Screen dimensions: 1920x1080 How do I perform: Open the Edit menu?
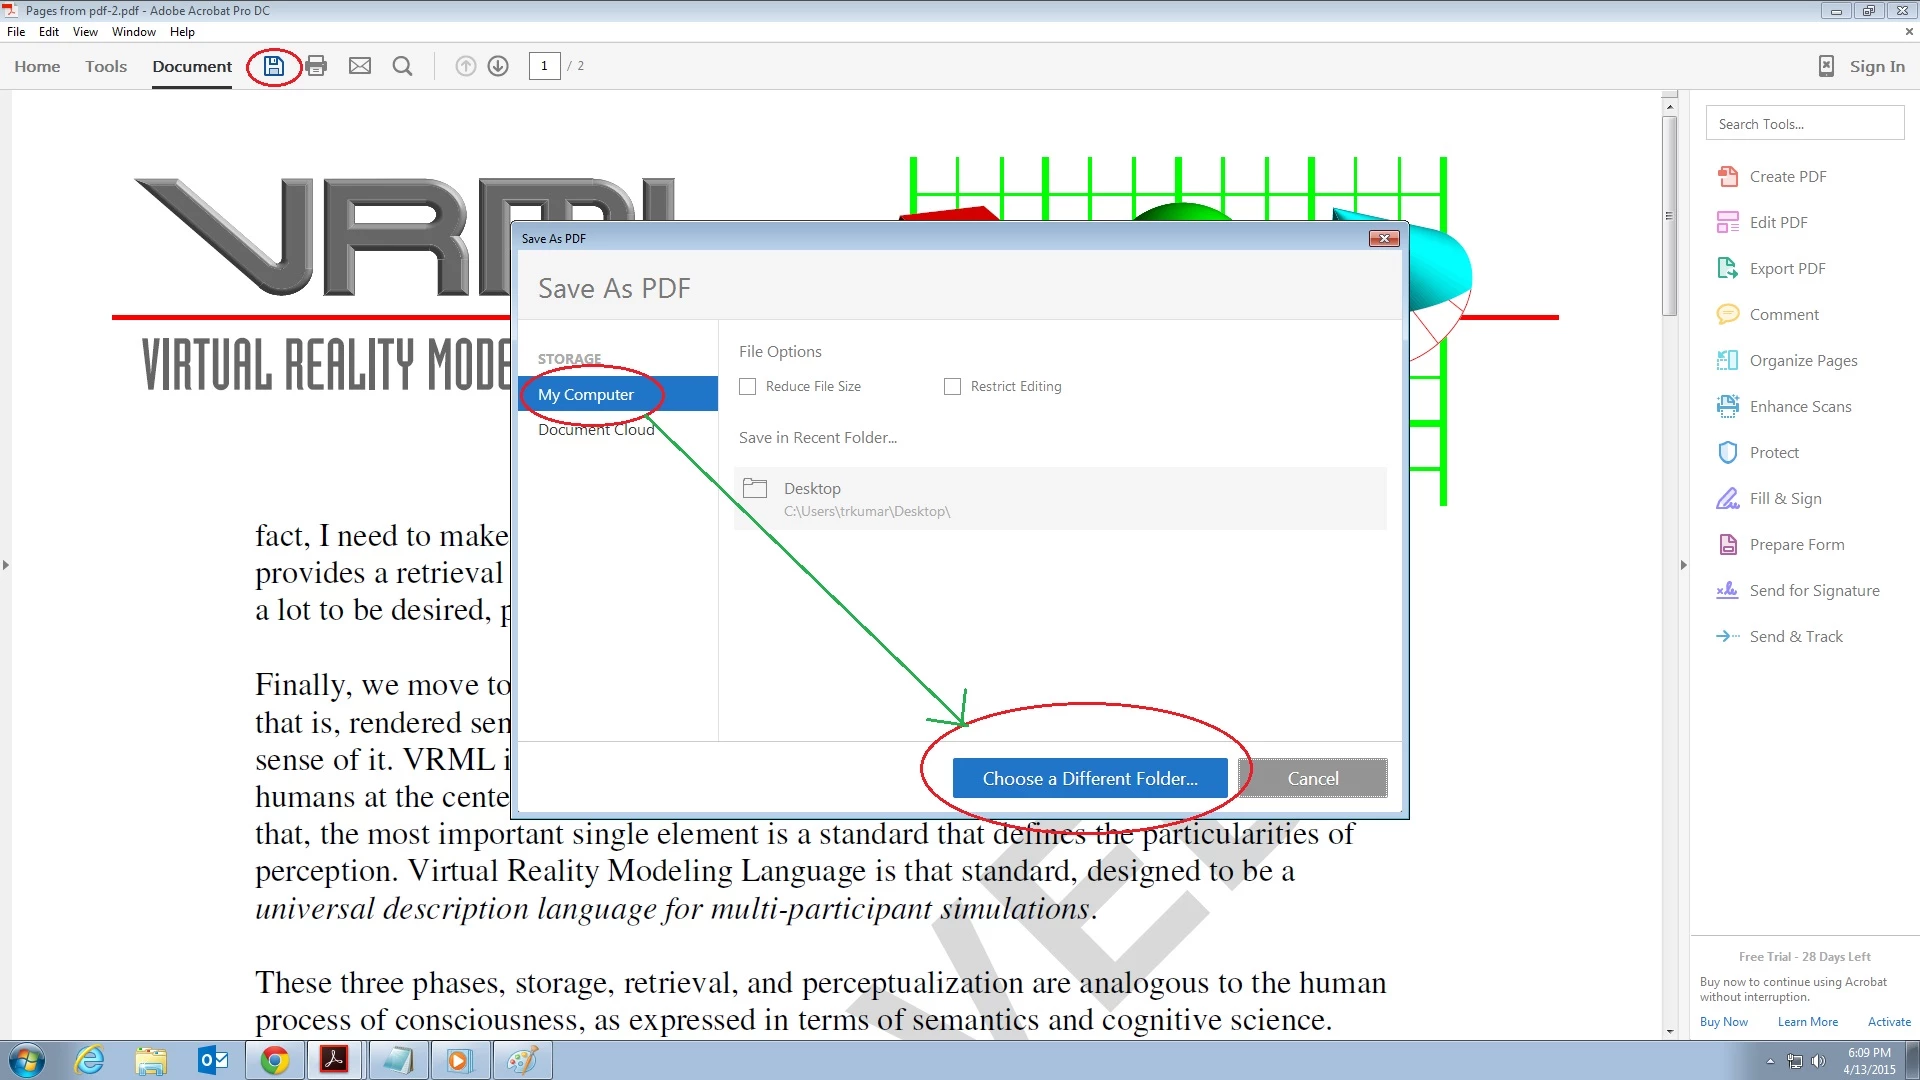48,32
